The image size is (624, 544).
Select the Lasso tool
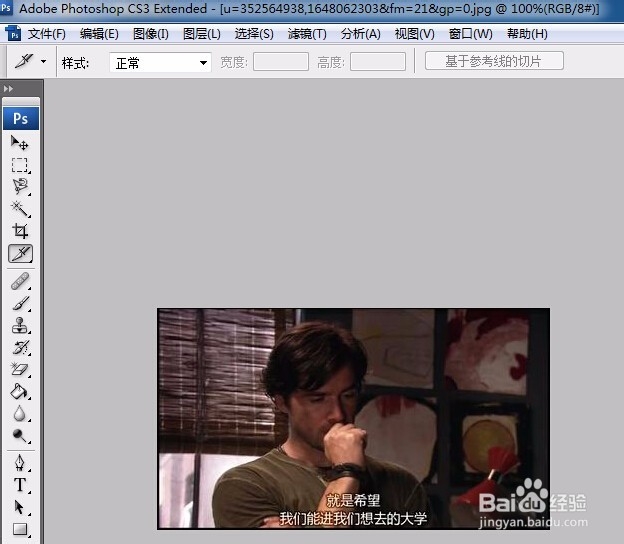tap(20, 186)
